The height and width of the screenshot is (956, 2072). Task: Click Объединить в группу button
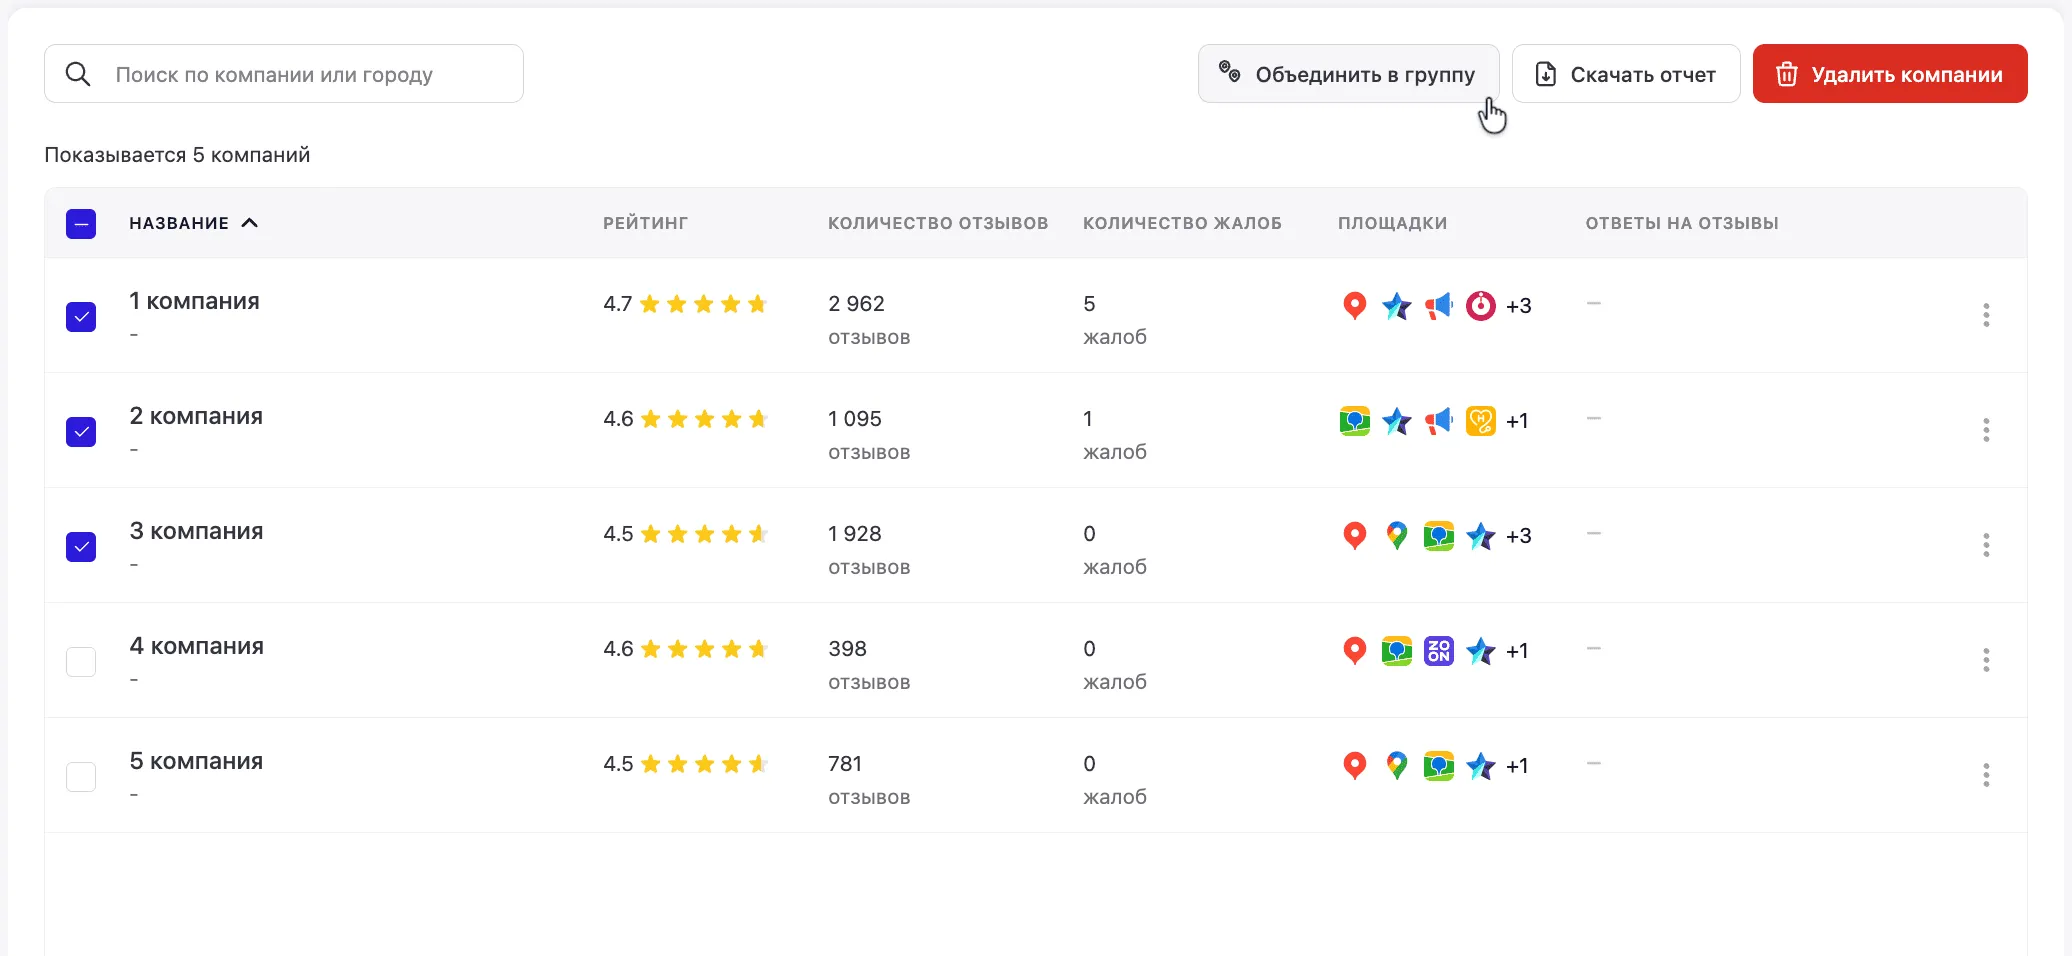click(x=1348, y=73)
